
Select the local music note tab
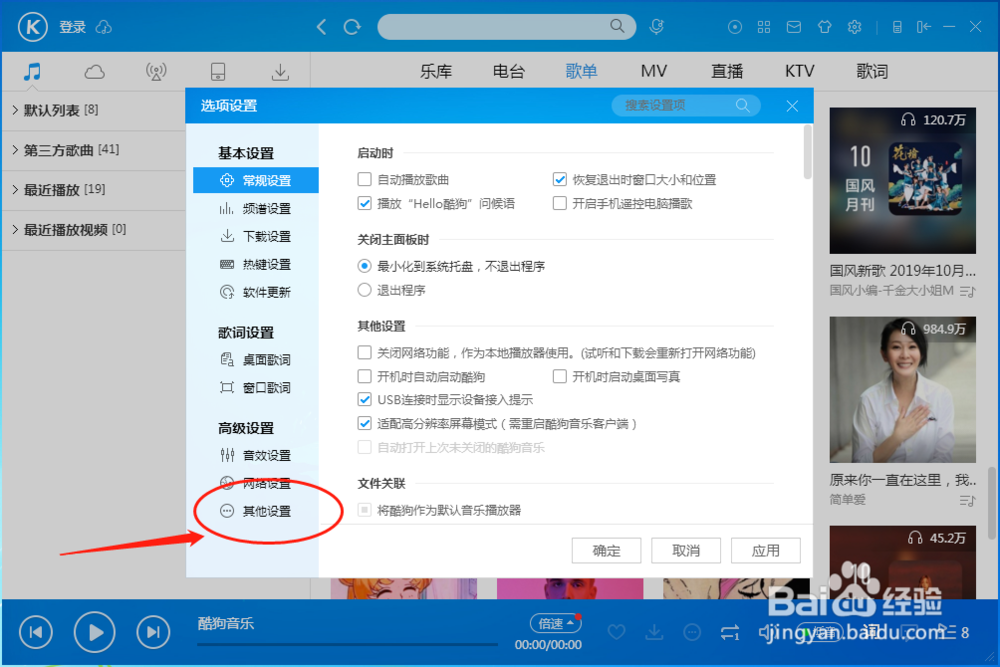pyautogui.click(x=32, y=71)
